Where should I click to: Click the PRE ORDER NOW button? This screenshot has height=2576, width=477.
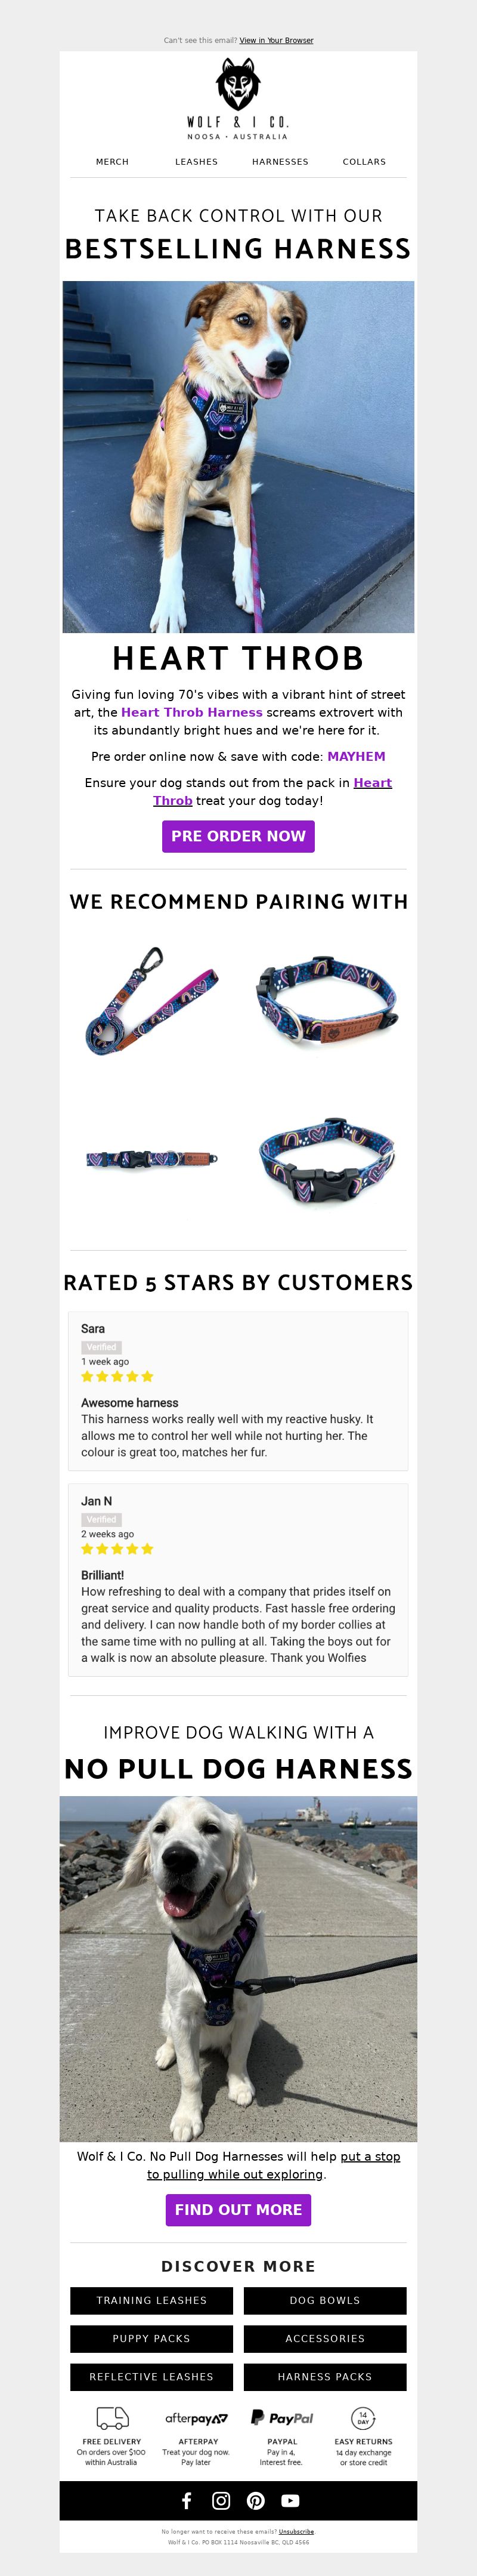tap(238, 836)
